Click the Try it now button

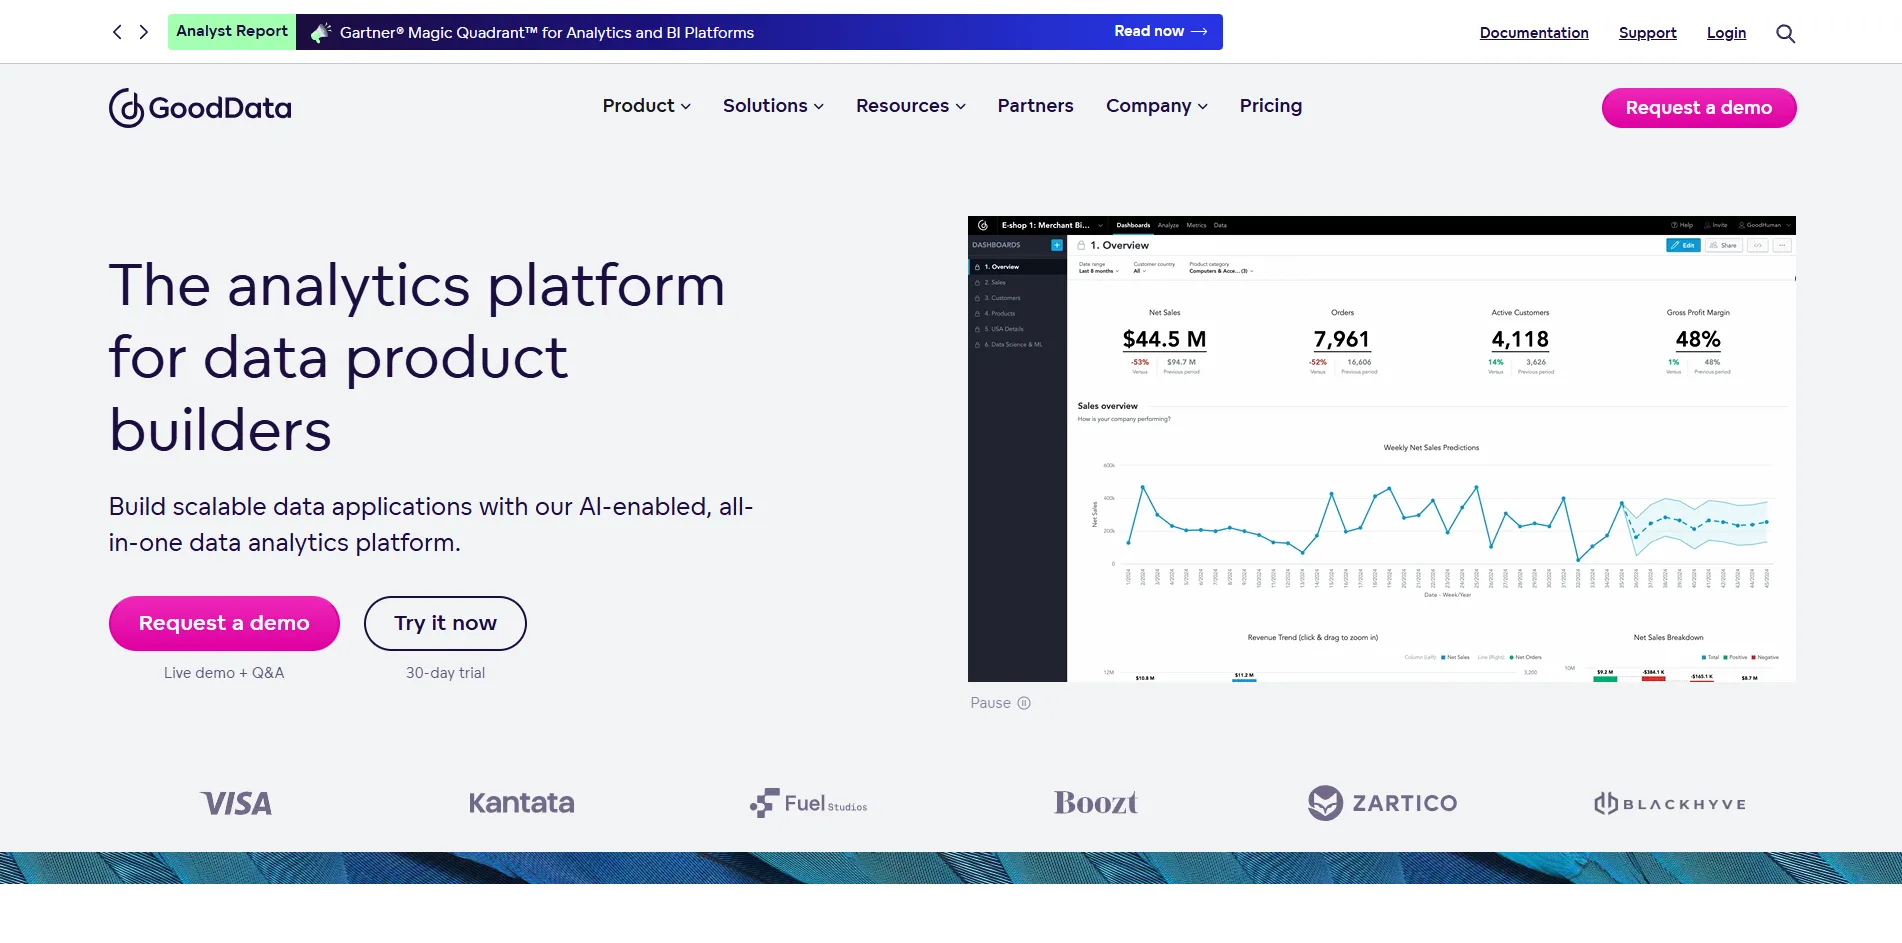(x=445, y=623)
